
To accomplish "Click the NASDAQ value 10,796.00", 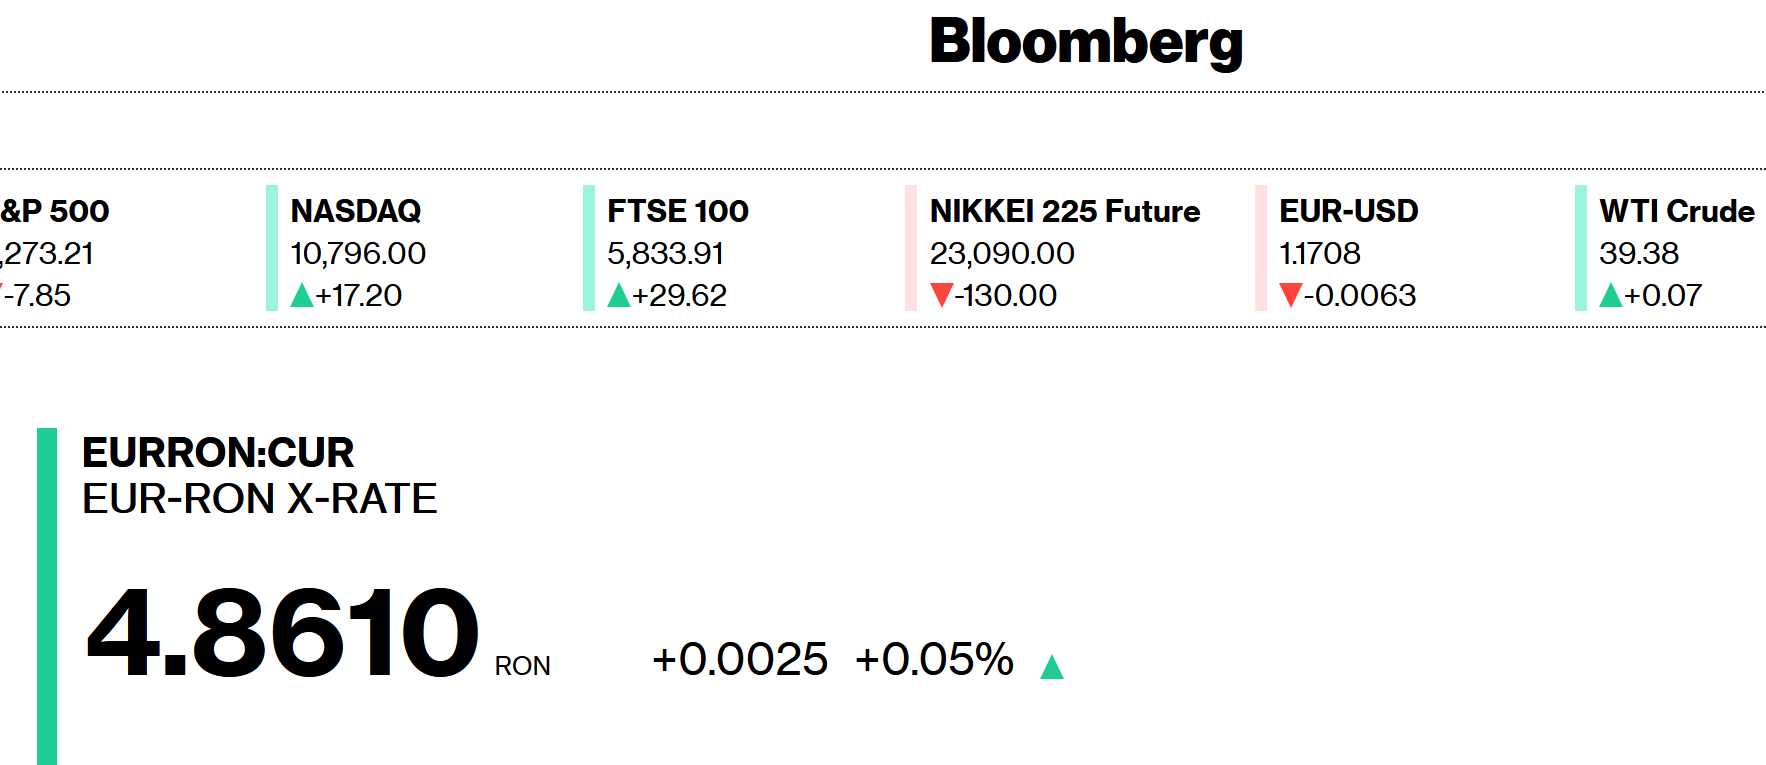I will pyautogui.click(x=358, y=253).
